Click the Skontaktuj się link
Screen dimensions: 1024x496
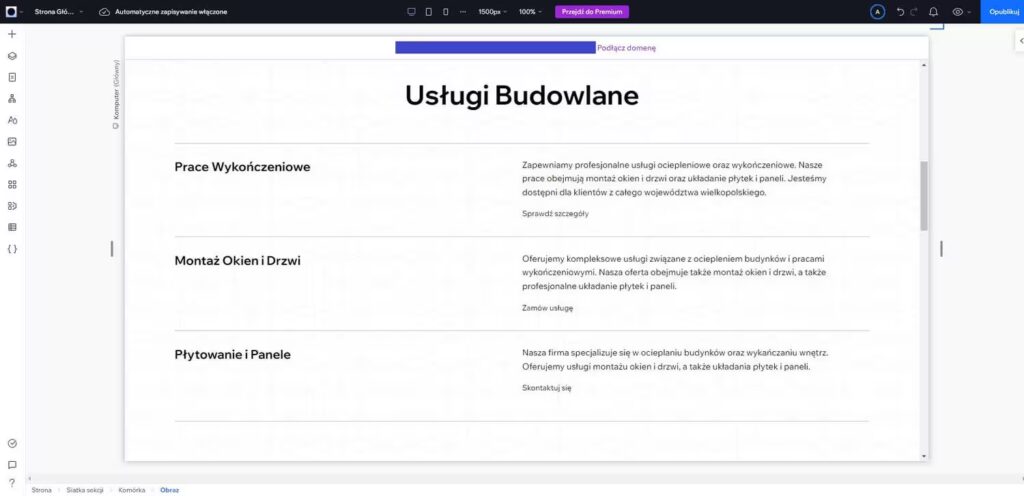pyautogui.click(x=547, y=388)
